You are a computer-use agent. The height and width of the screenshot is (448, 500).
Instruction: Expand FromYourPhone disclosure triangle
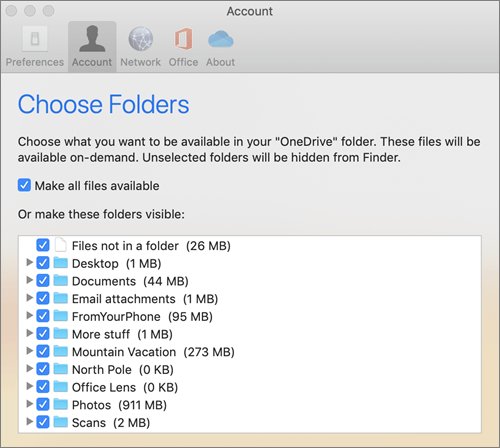pos(29,315)
